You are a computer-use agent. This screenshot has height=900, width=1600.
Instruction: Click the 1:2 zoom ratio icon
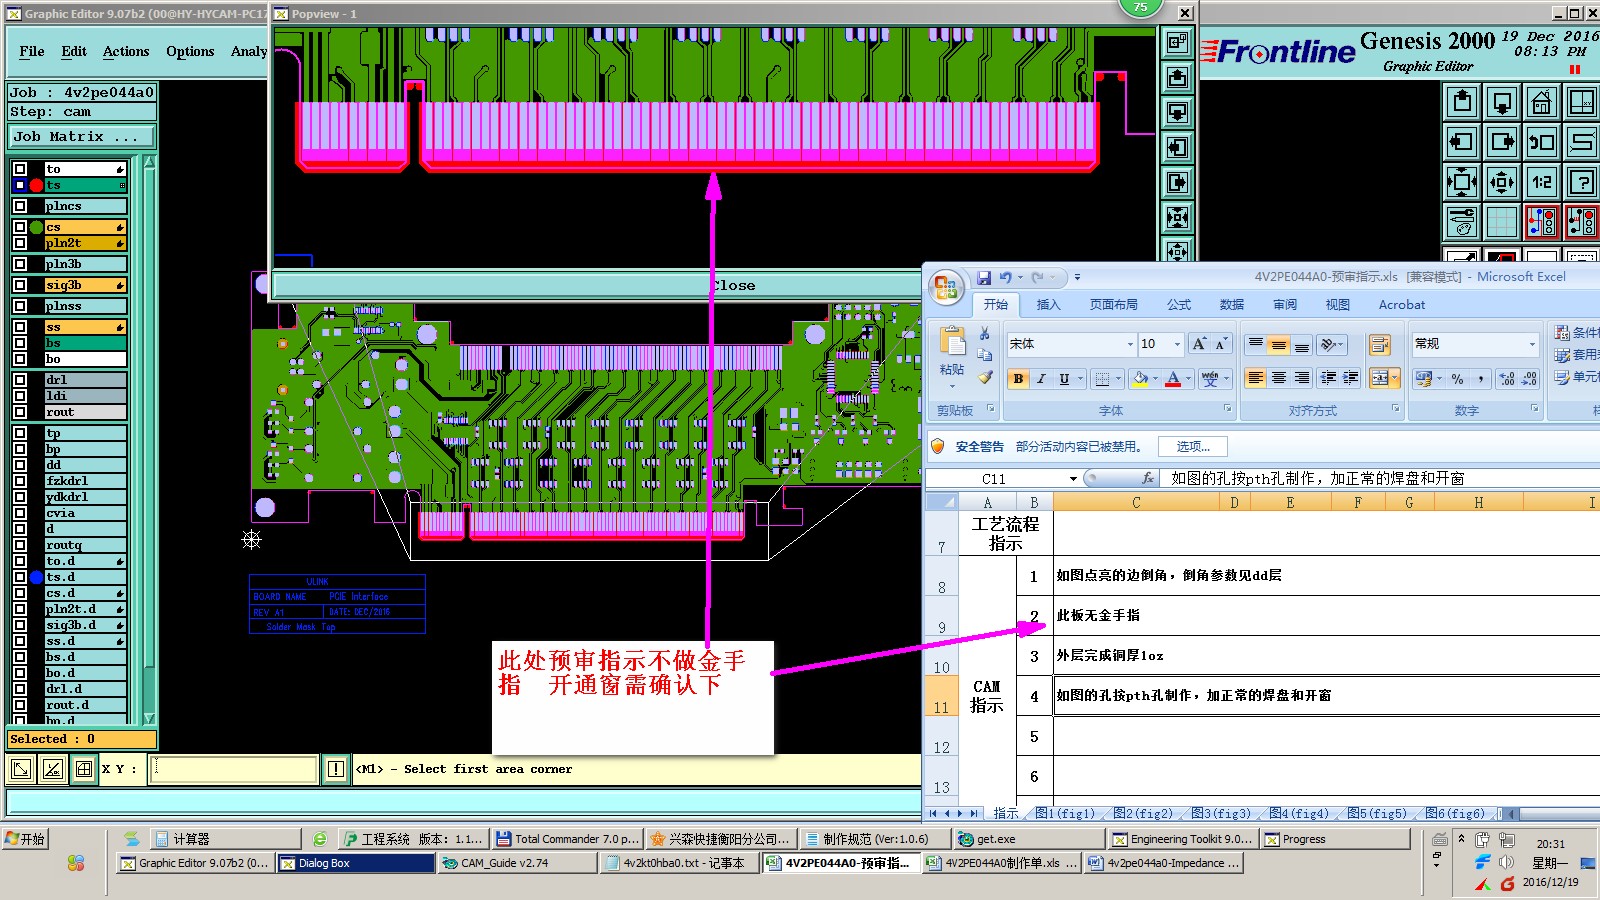[1541, 182]
